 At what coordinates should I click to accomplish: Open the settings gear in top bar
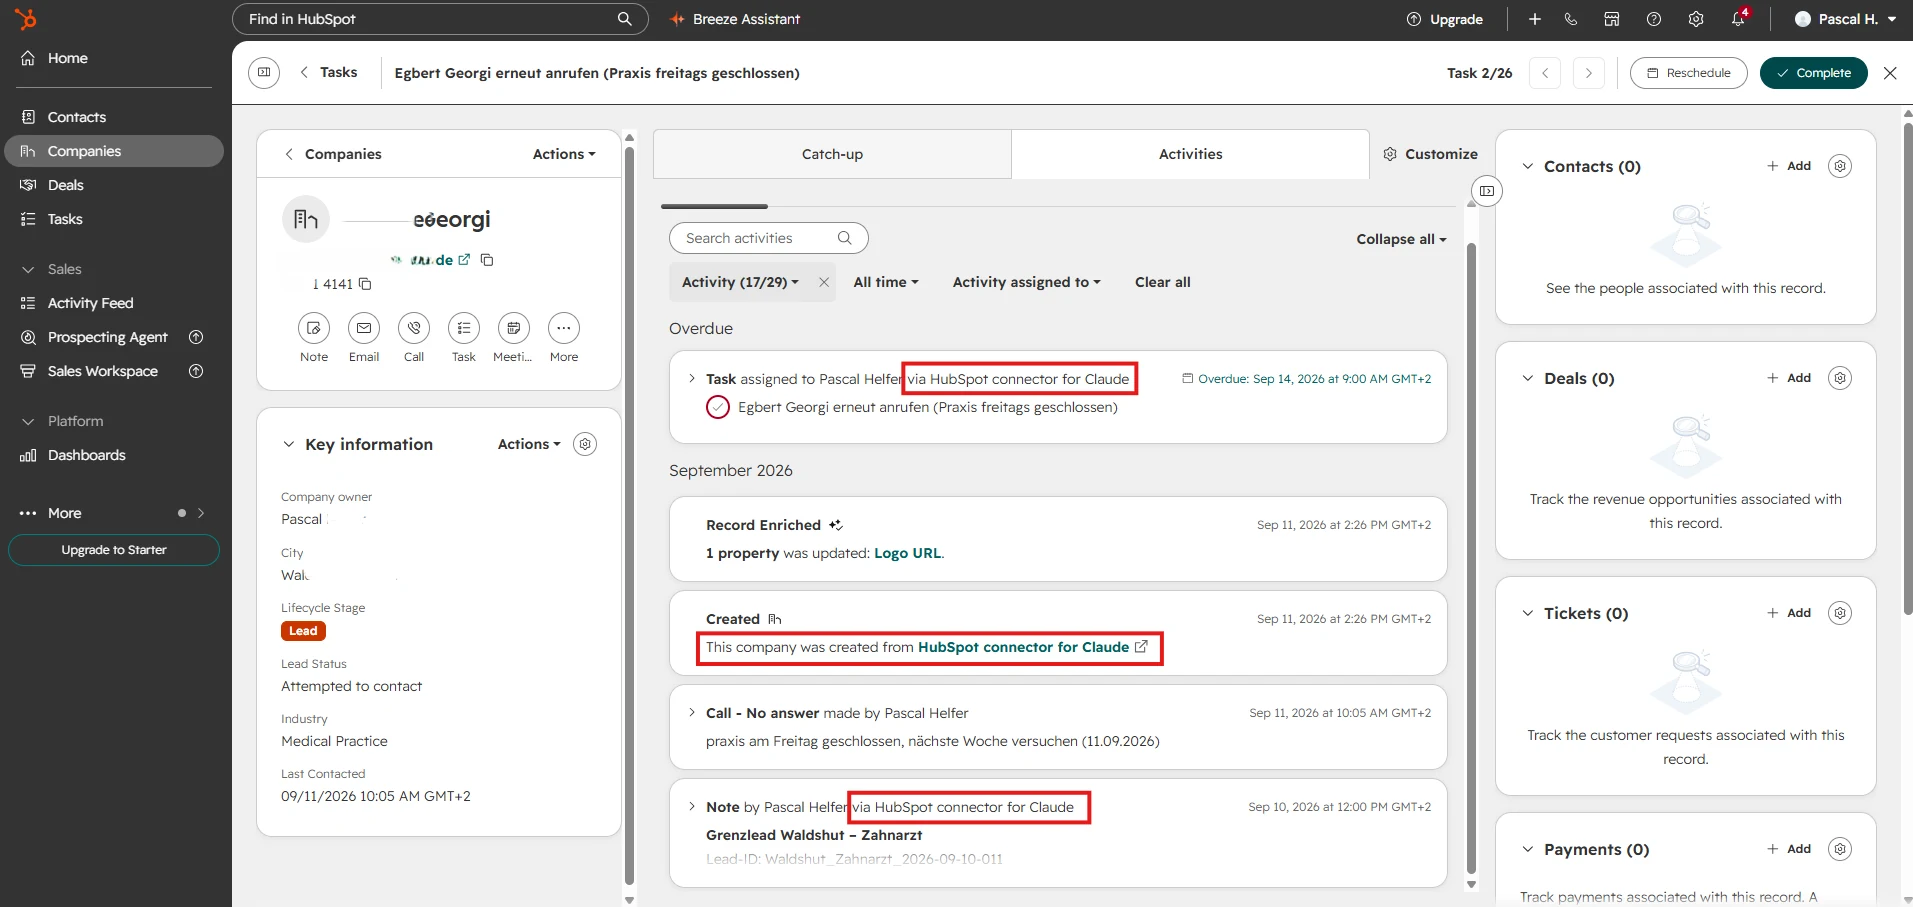click(x=1696, y=19)
